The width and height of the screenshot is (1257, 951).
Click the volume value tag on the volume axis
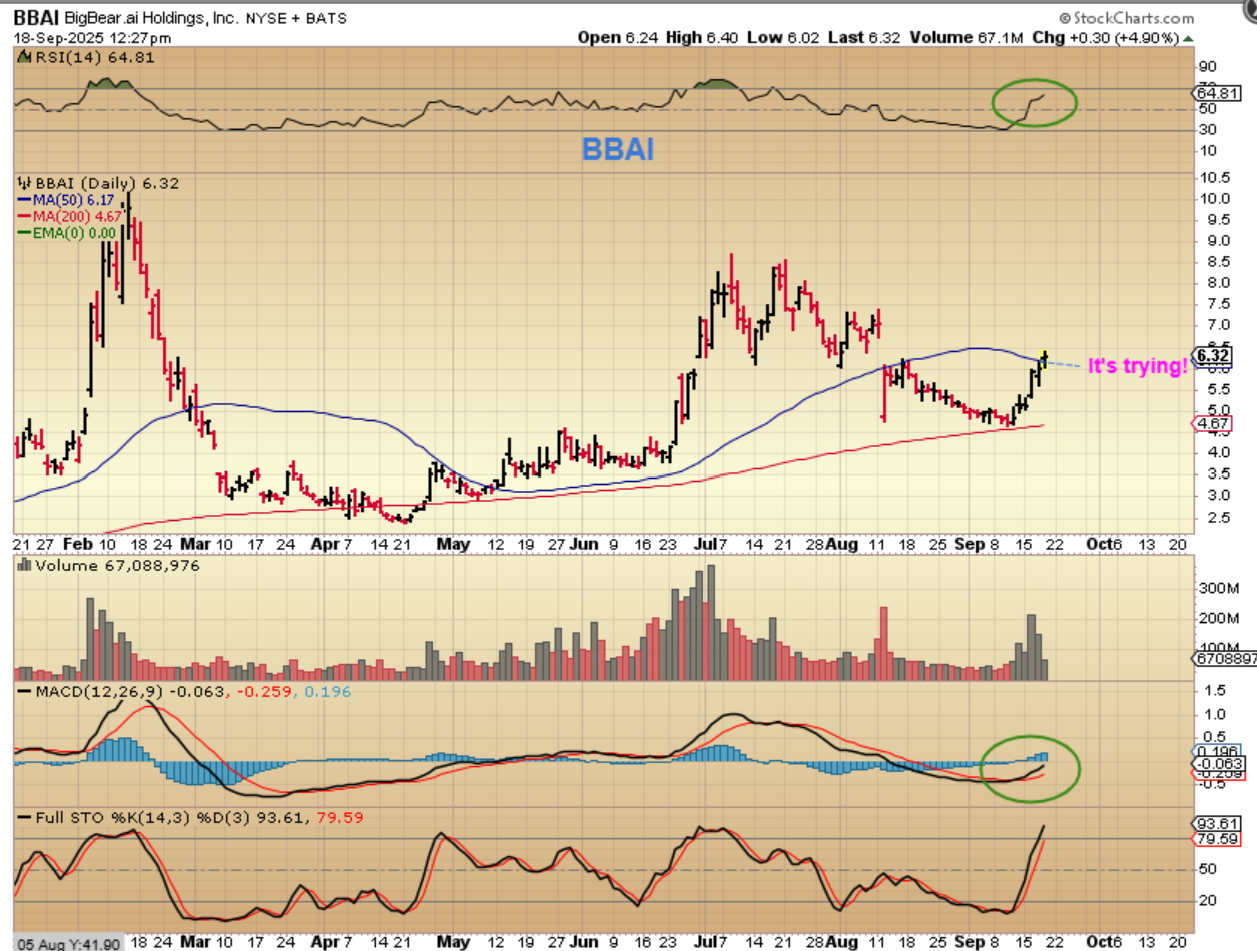pyautogui.click(x=1224, y=659)
